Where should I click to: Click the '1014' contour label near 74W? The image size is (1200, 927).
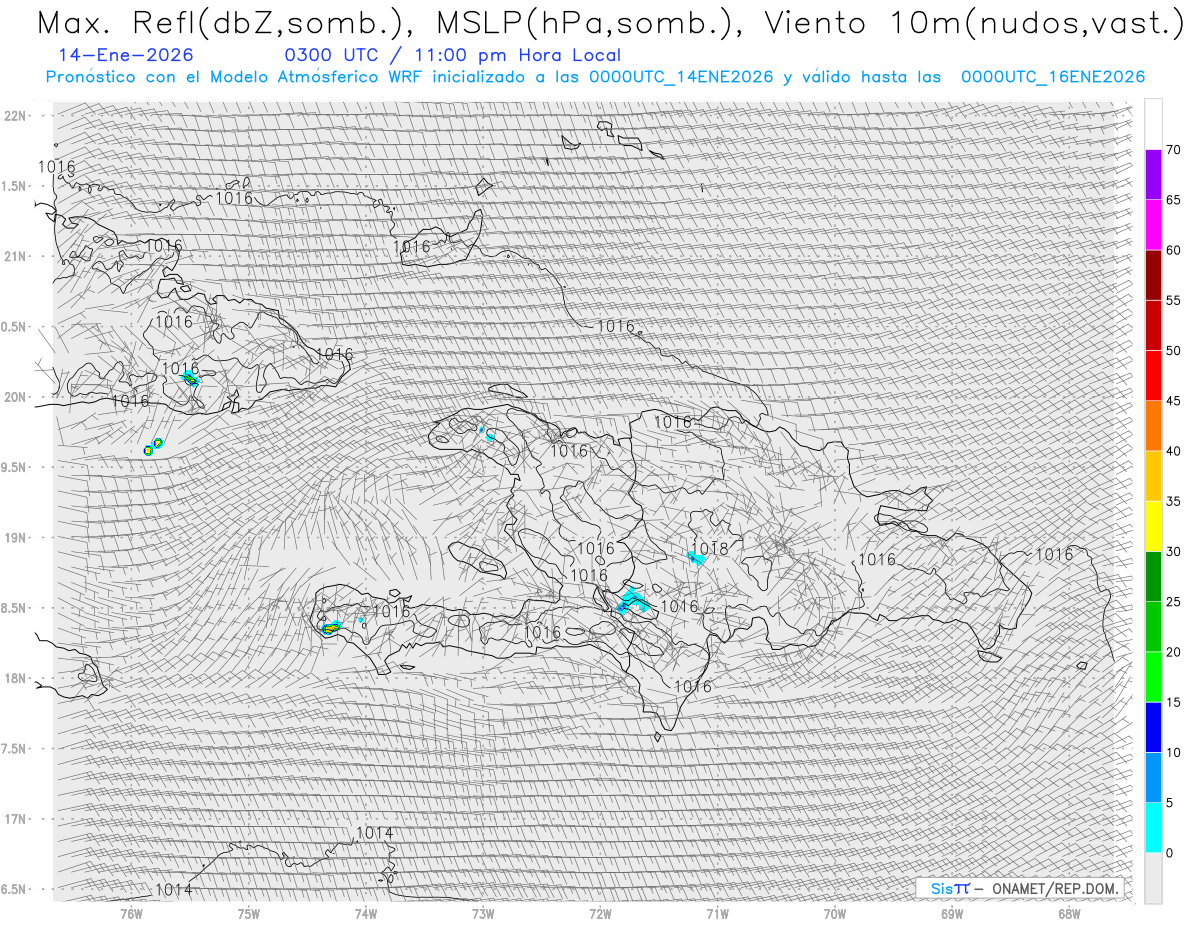coord(374,833)
